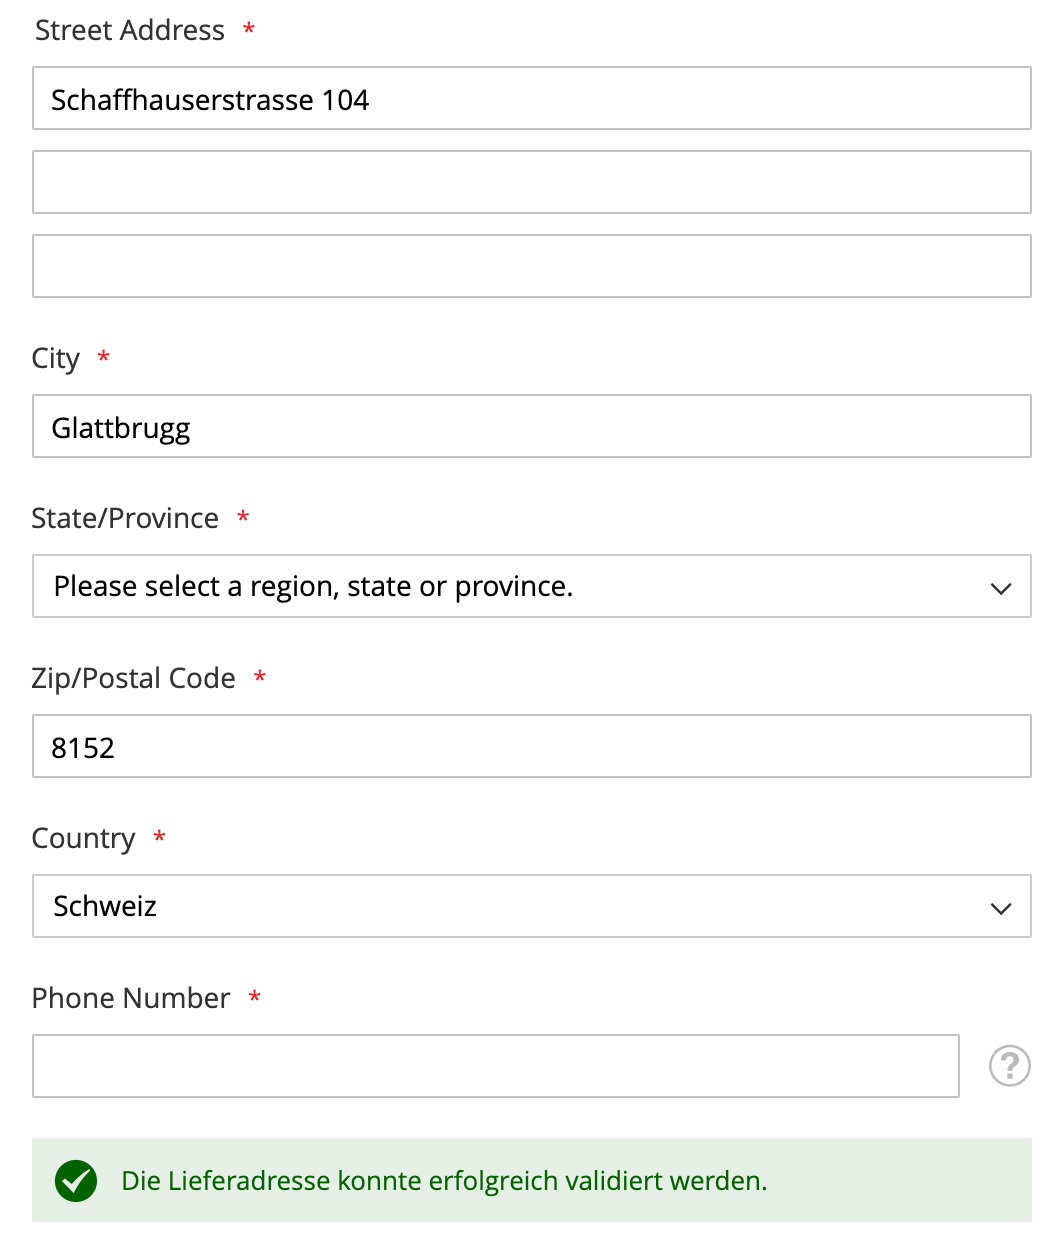Click the Street Address label
Screen dimensions: 1064x1254
coord(130,30)
